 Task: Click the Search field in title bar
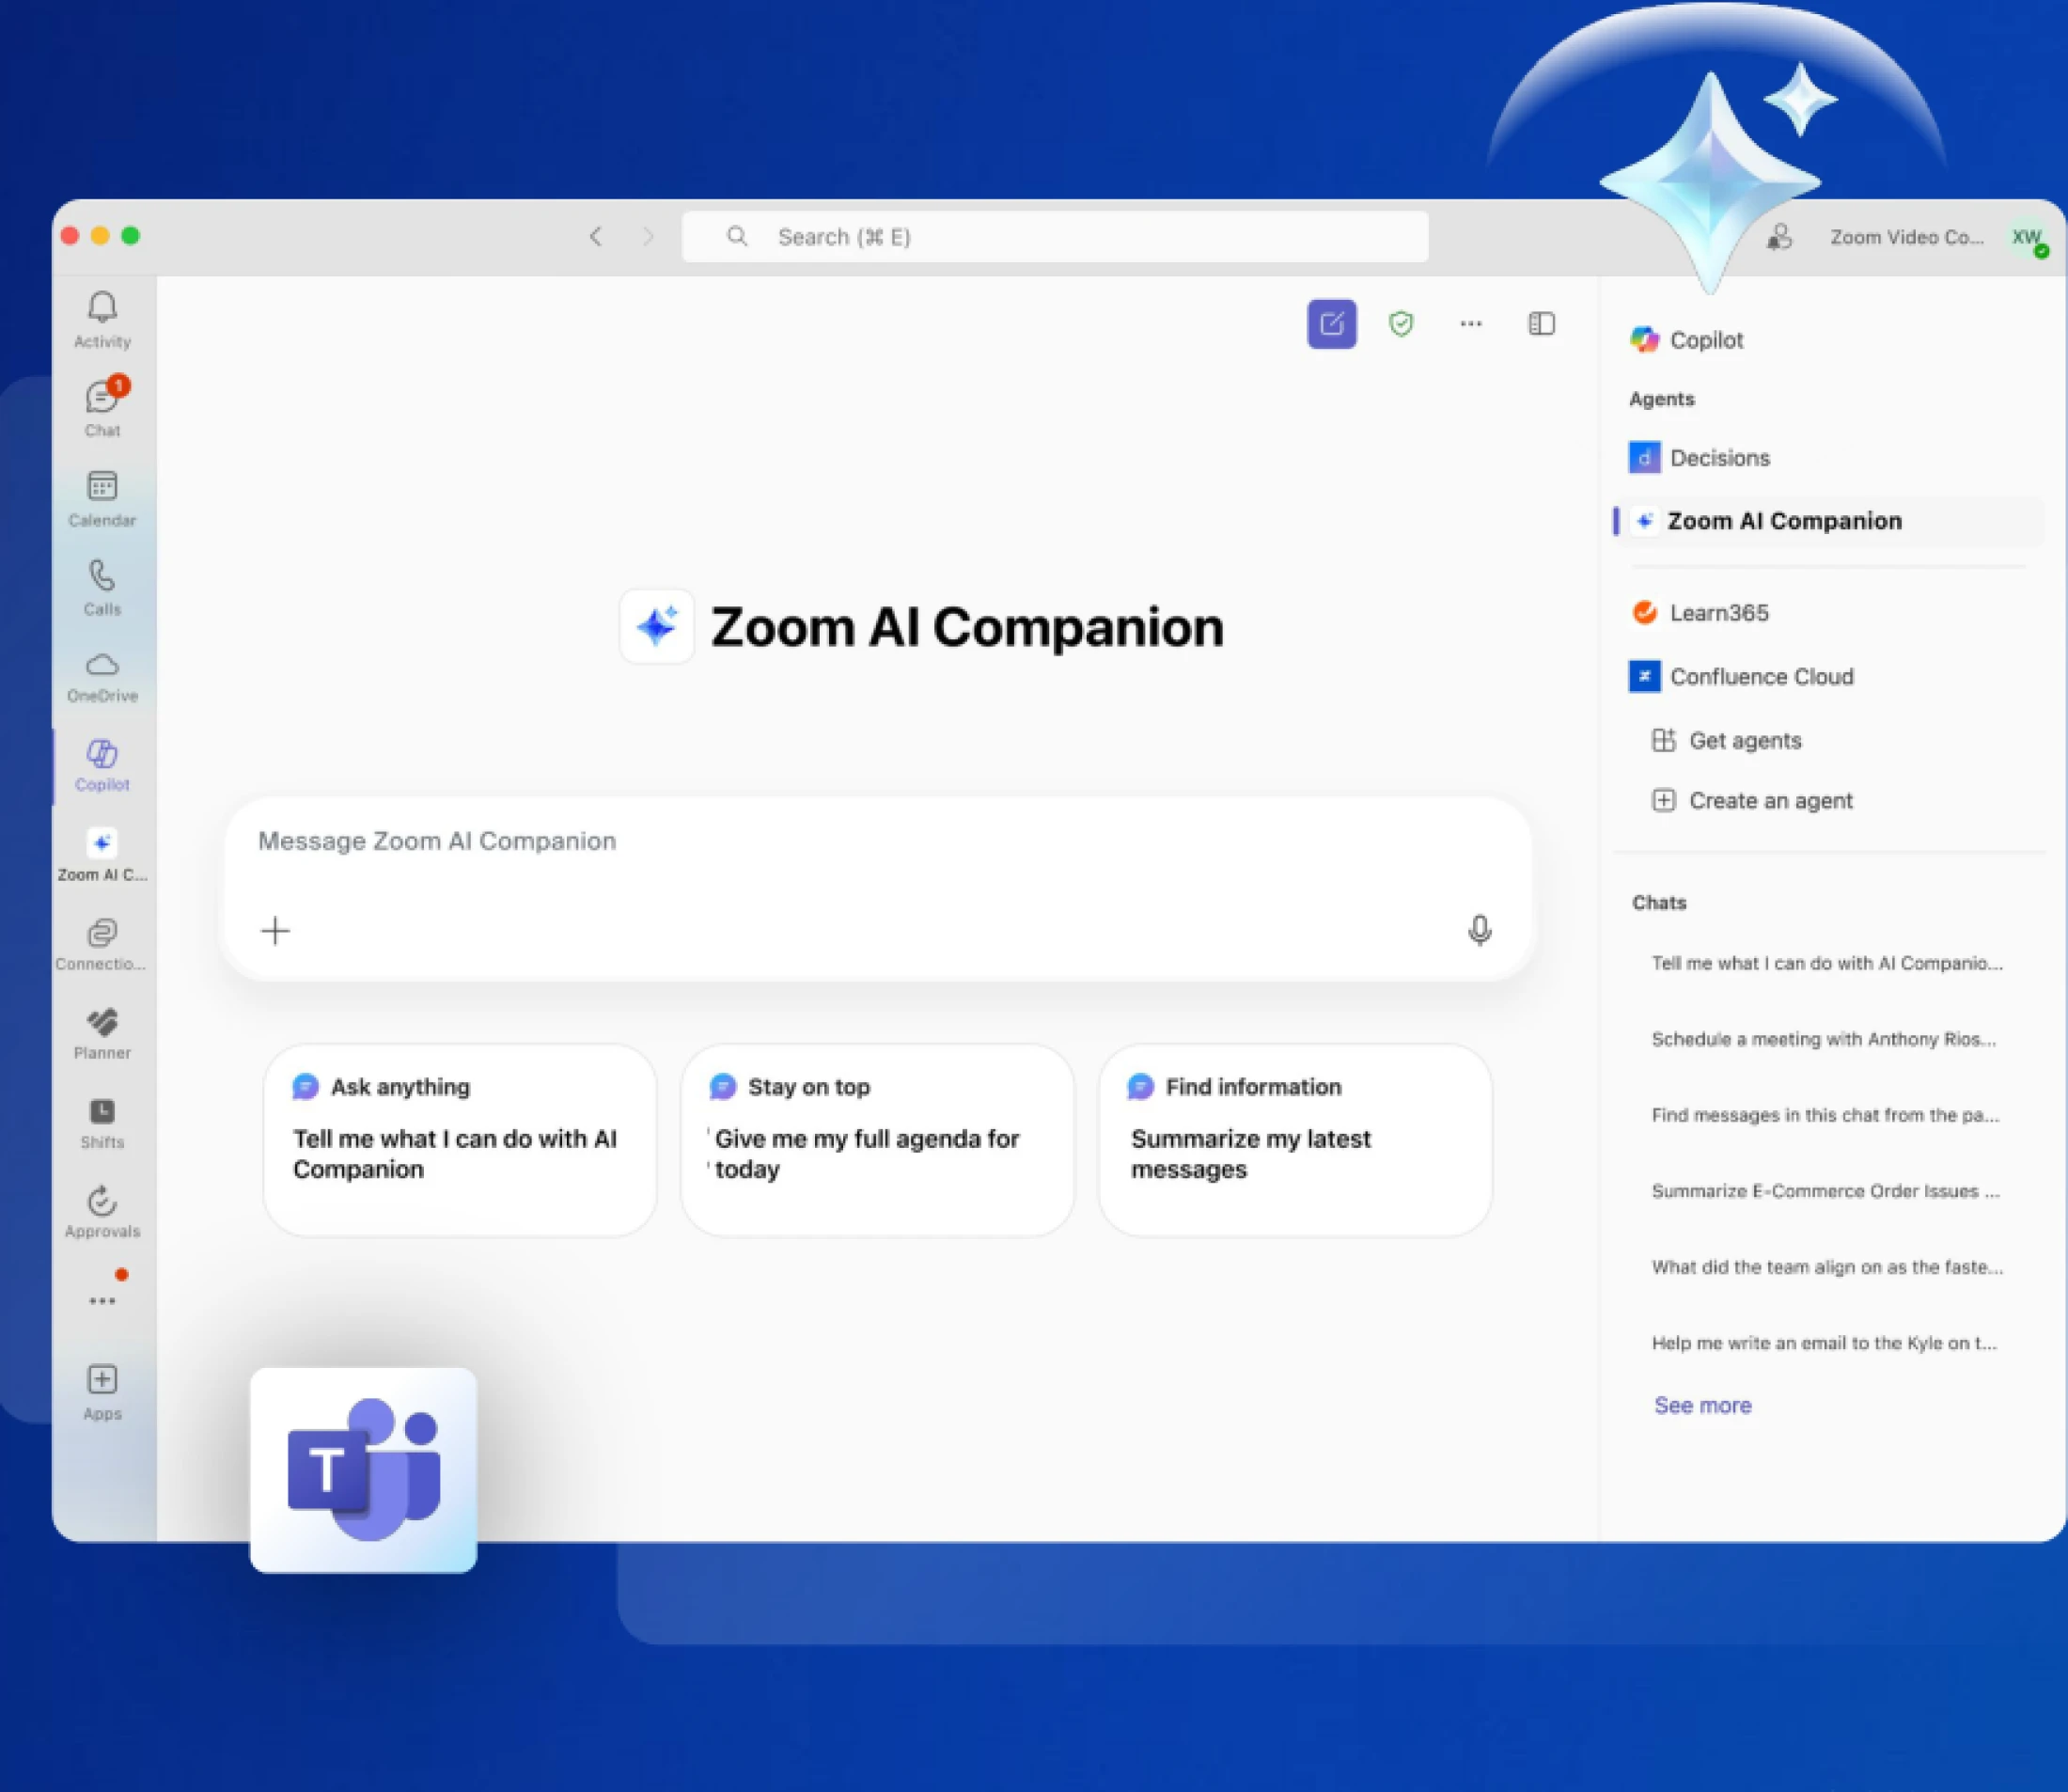point(1055,237)
